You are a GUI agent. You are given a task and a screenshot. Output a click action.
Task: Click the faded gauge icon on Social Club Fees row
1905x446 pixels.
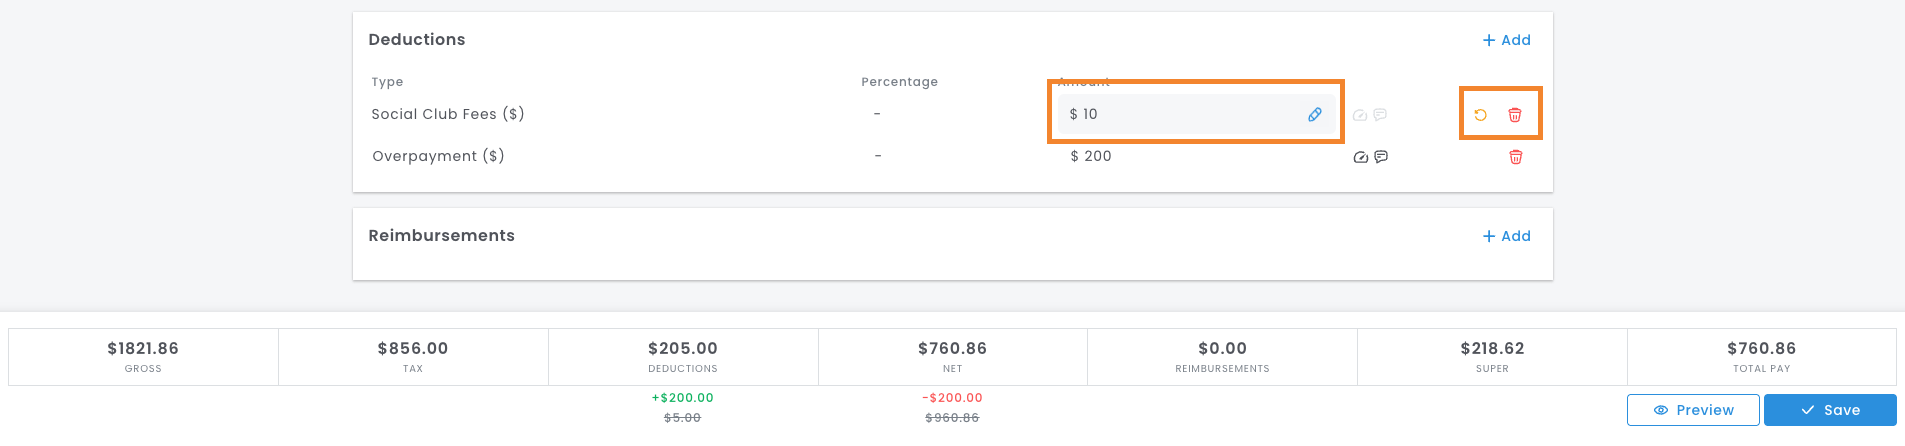[1360, 115]
